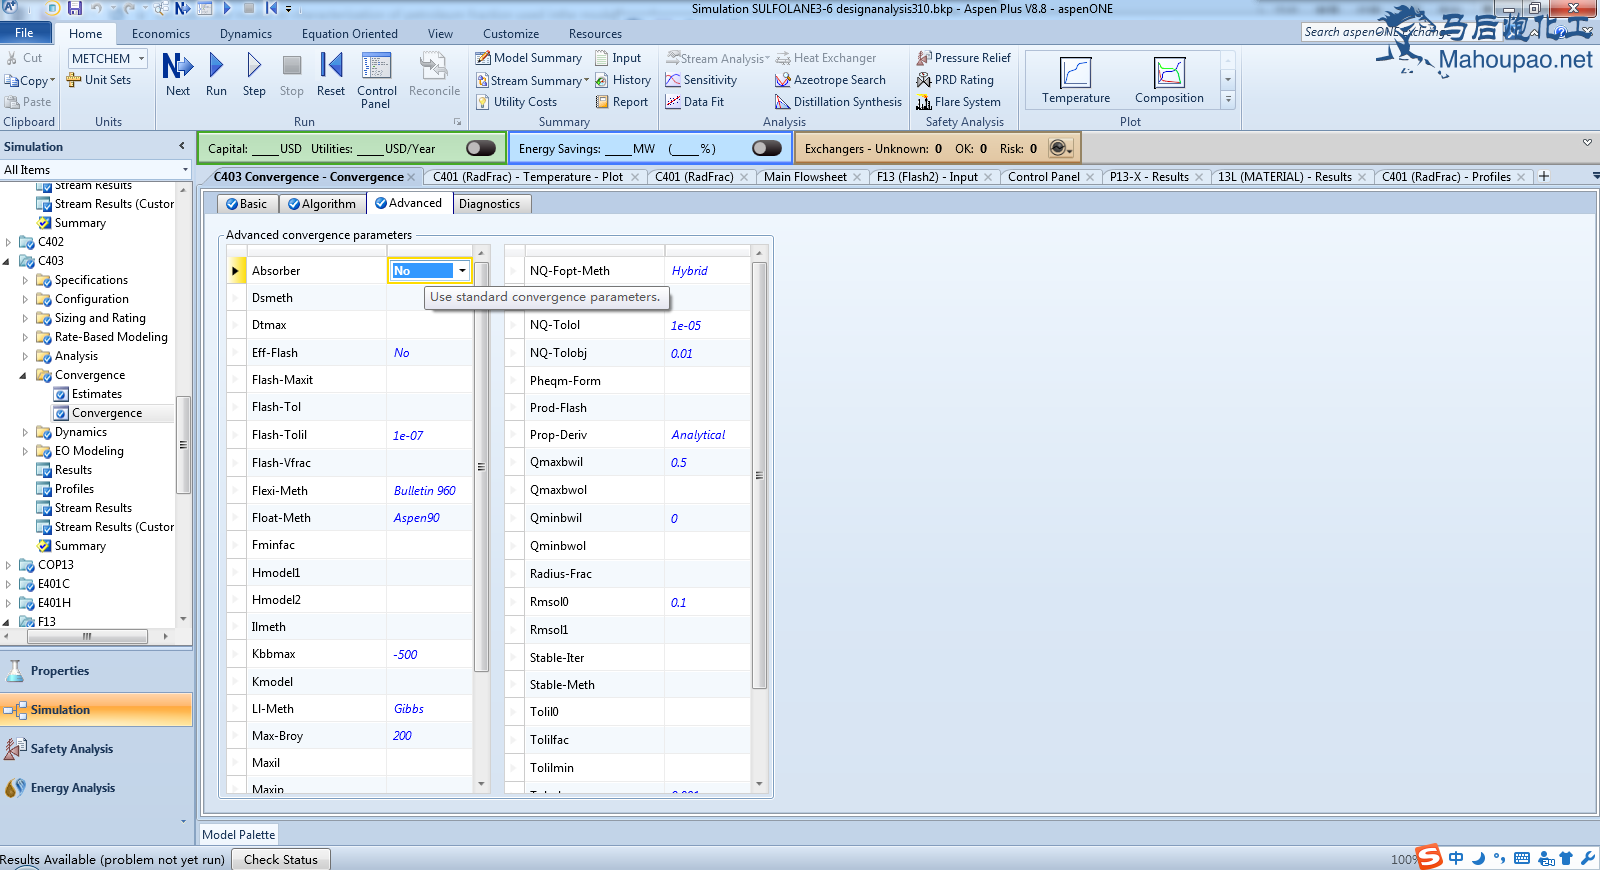Create a Composition plot
Image resolution: width=1600 pixels, height=870 pixels.
click(x=1169, y=80)
